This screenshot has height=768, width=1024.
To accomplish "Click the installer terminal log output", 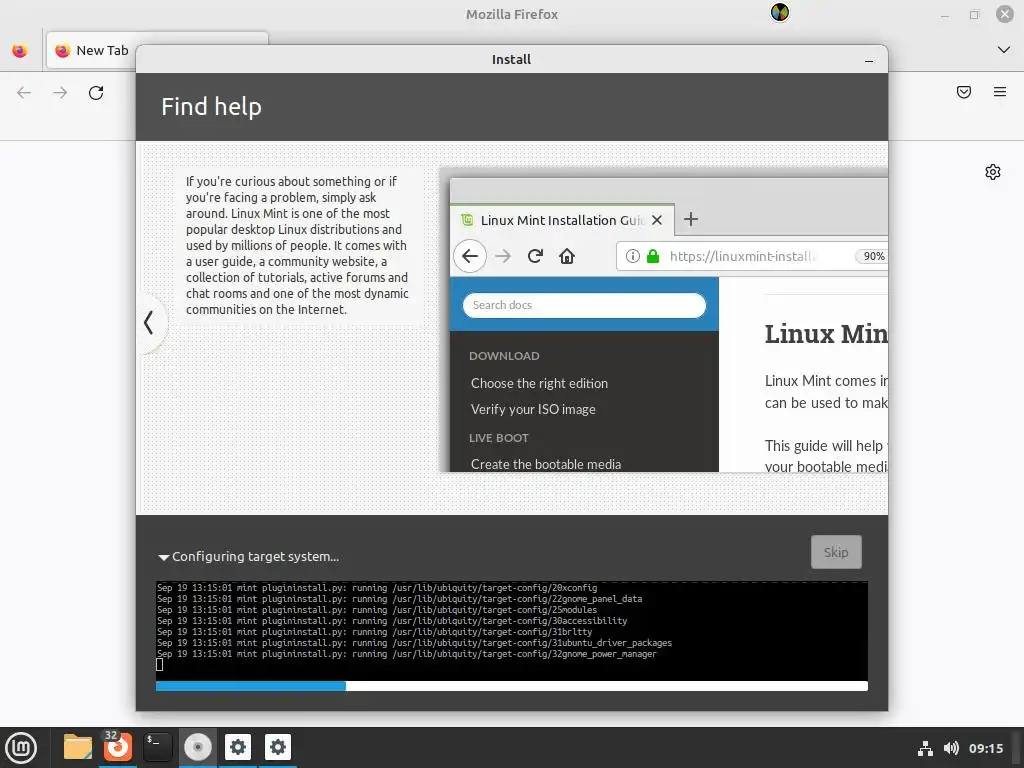I will (x=511, y=630).
